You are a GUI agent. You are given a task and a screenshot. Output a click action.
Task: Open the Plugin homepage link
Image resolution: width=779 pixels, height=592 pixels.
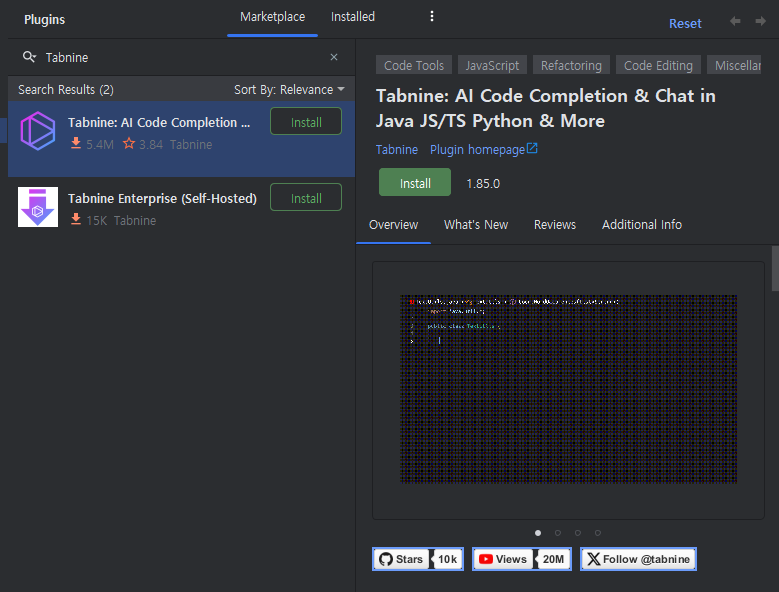coord(477,149)
